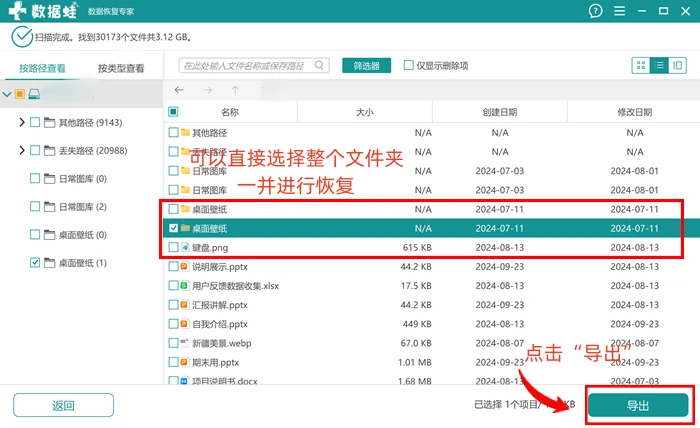The width and height of the screenshot is (700, 428).
Task: Click the 说明展示.pptx file icon
Action: pos(184,266)
